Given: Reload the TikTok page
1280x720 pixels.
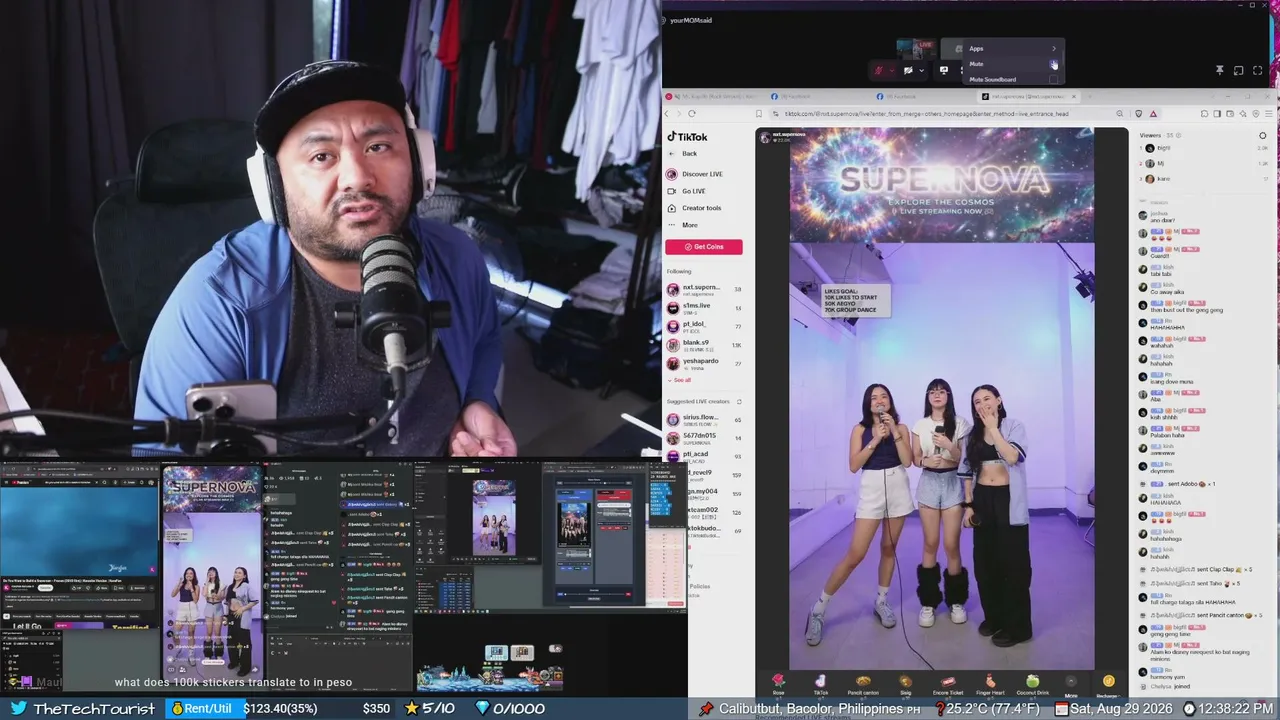Looking at the screenshot, I should (x=692, y=114).
